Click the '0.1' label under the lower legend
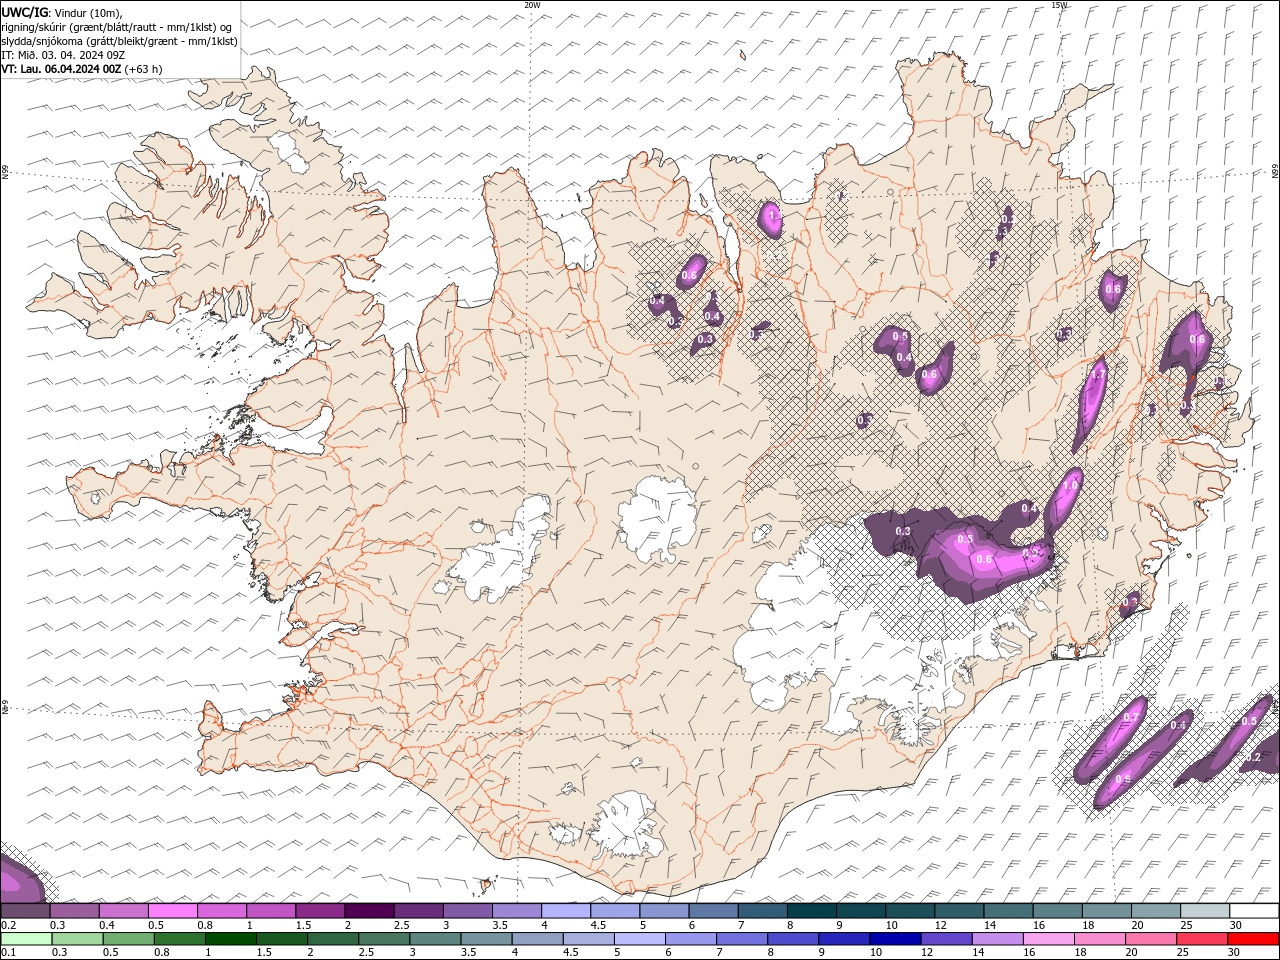1280x960 pixels. coord(8,952)
